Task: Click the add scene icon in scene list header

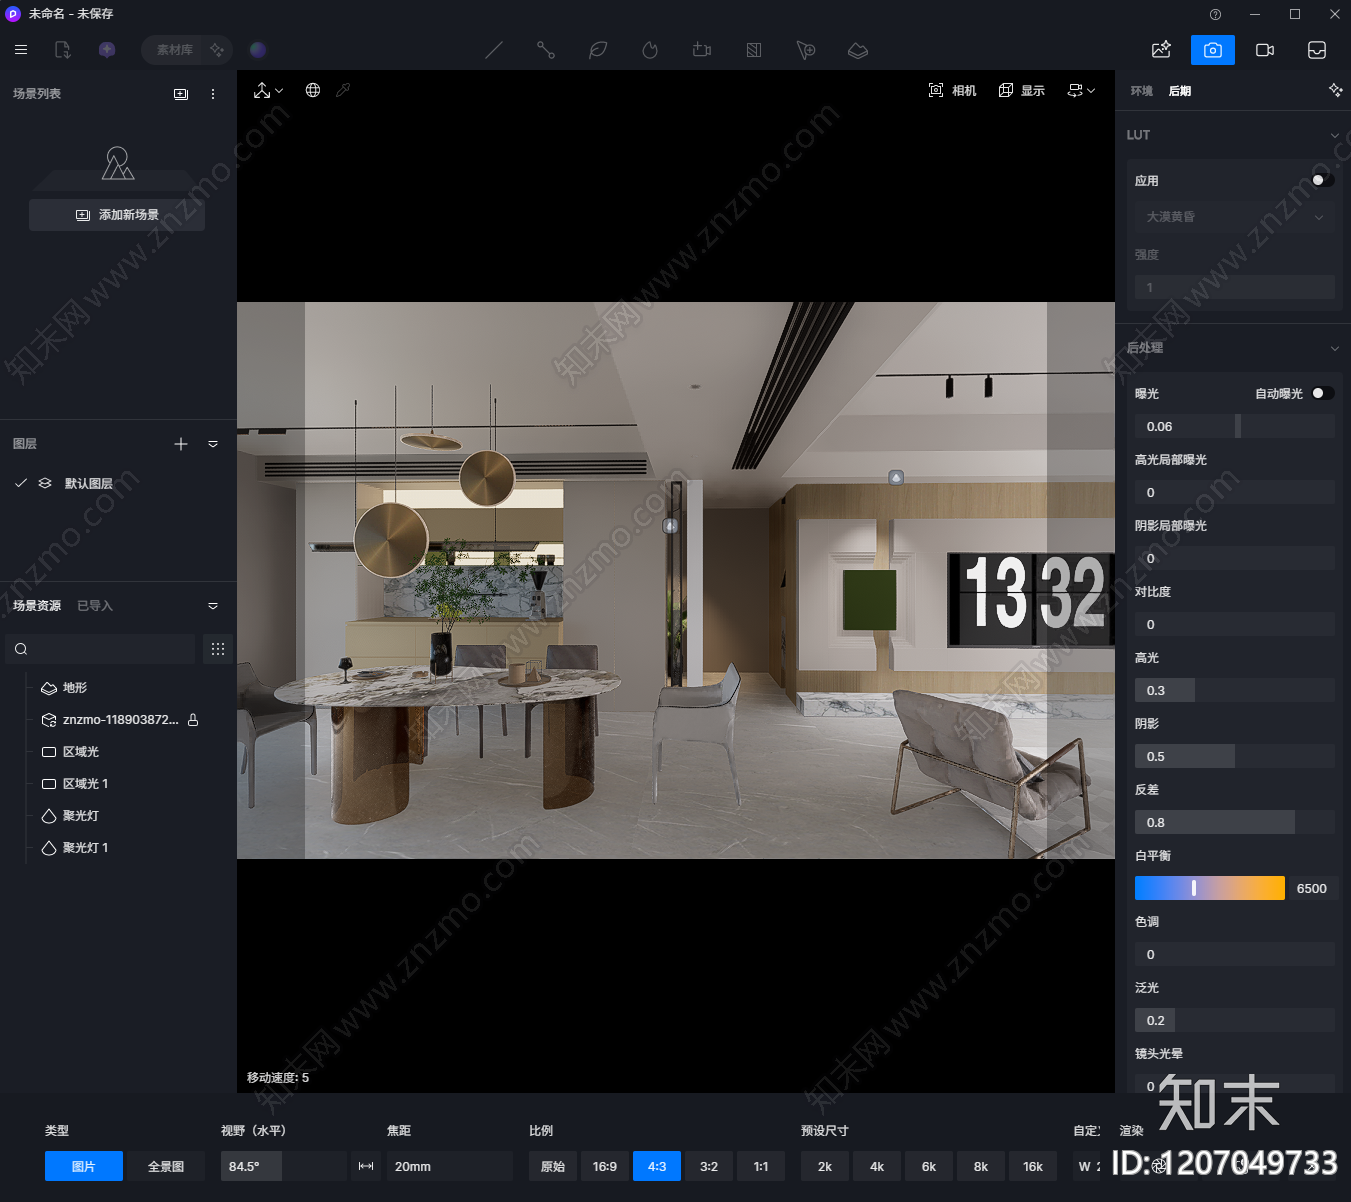Action: point(181,94)
